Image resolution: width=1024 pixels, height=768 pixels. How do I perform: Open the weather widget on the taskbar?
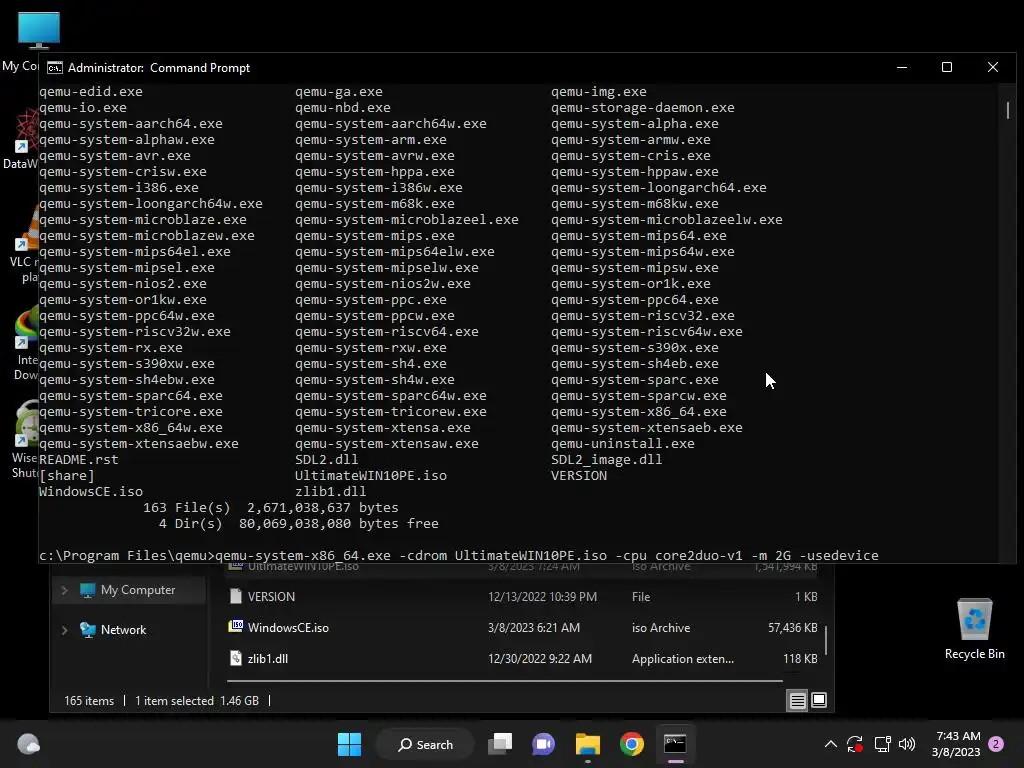28,744
